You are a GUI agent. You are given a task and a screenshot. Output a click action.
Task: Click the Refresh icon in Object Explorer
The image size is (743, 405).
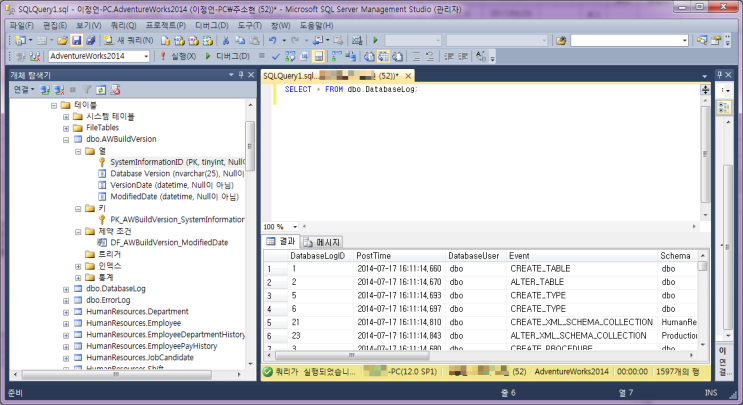pyautogui.click(x=101, y=90)
